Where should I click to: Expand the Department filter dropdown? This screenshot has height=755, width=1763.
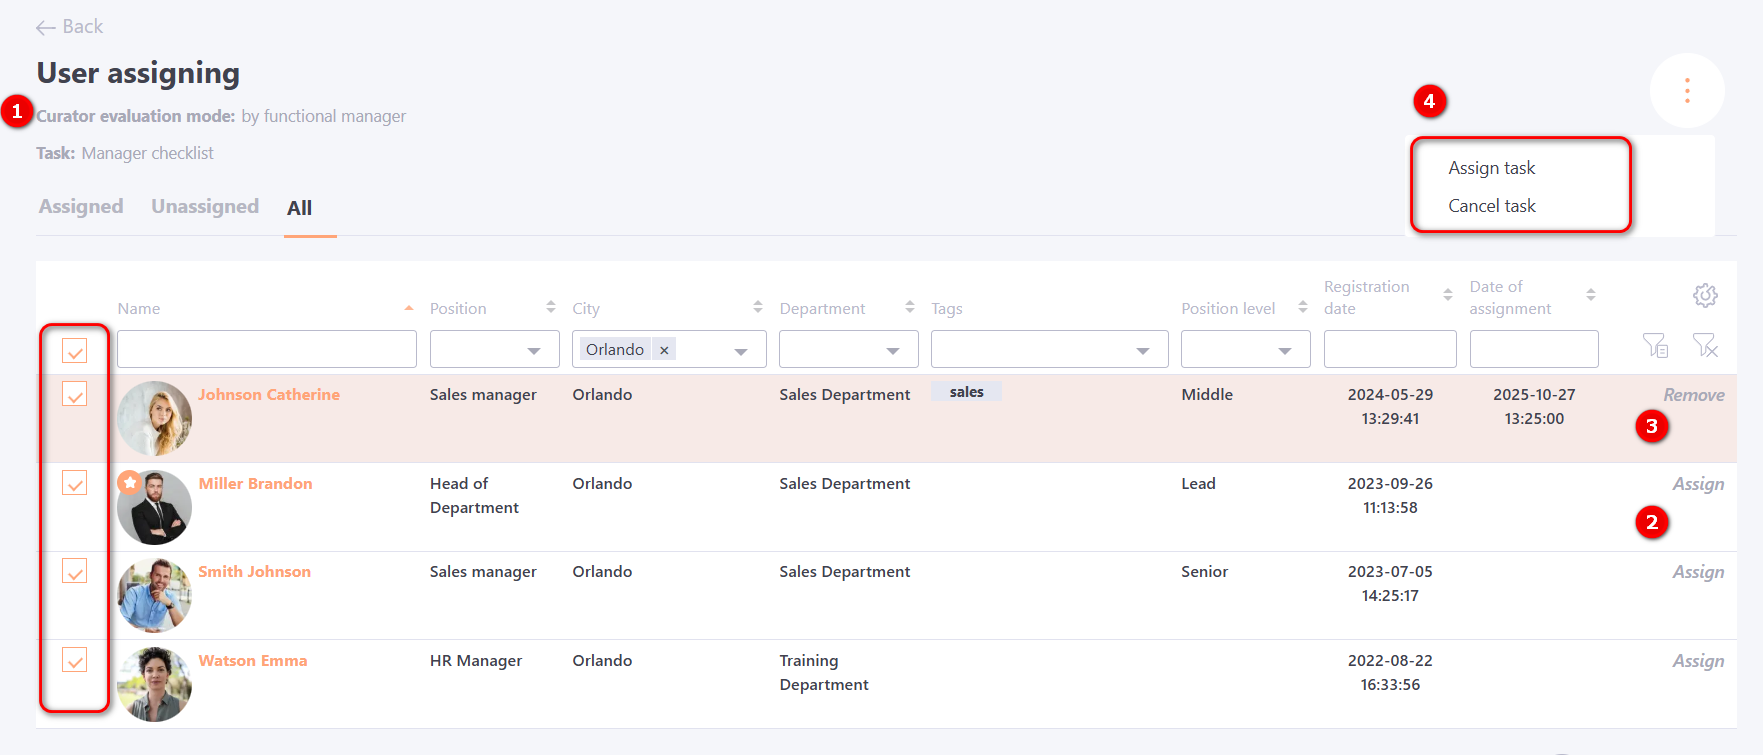[x=893, y=350]
